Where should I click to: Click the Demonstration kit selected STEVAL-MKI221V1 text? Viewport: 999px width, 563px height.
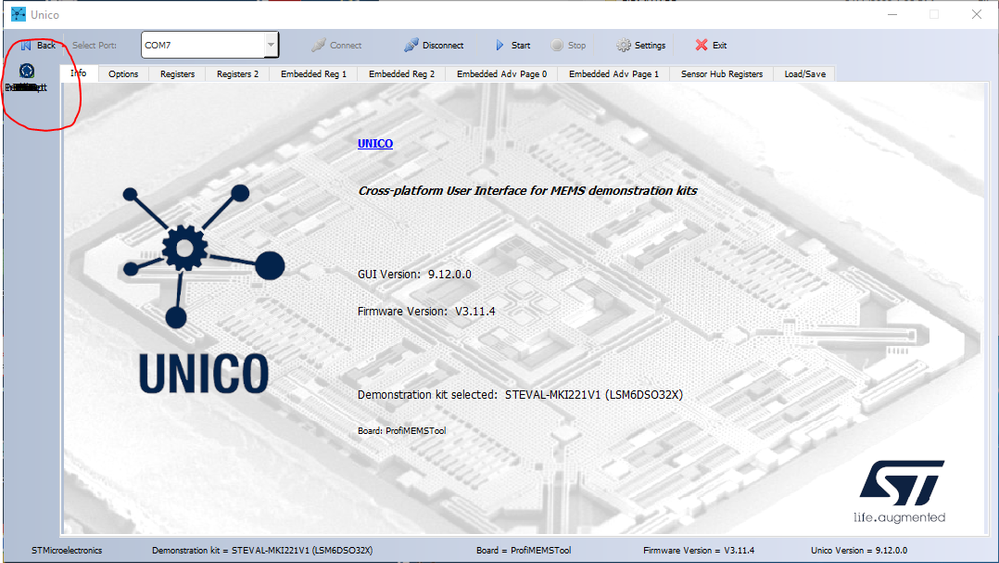520,395
